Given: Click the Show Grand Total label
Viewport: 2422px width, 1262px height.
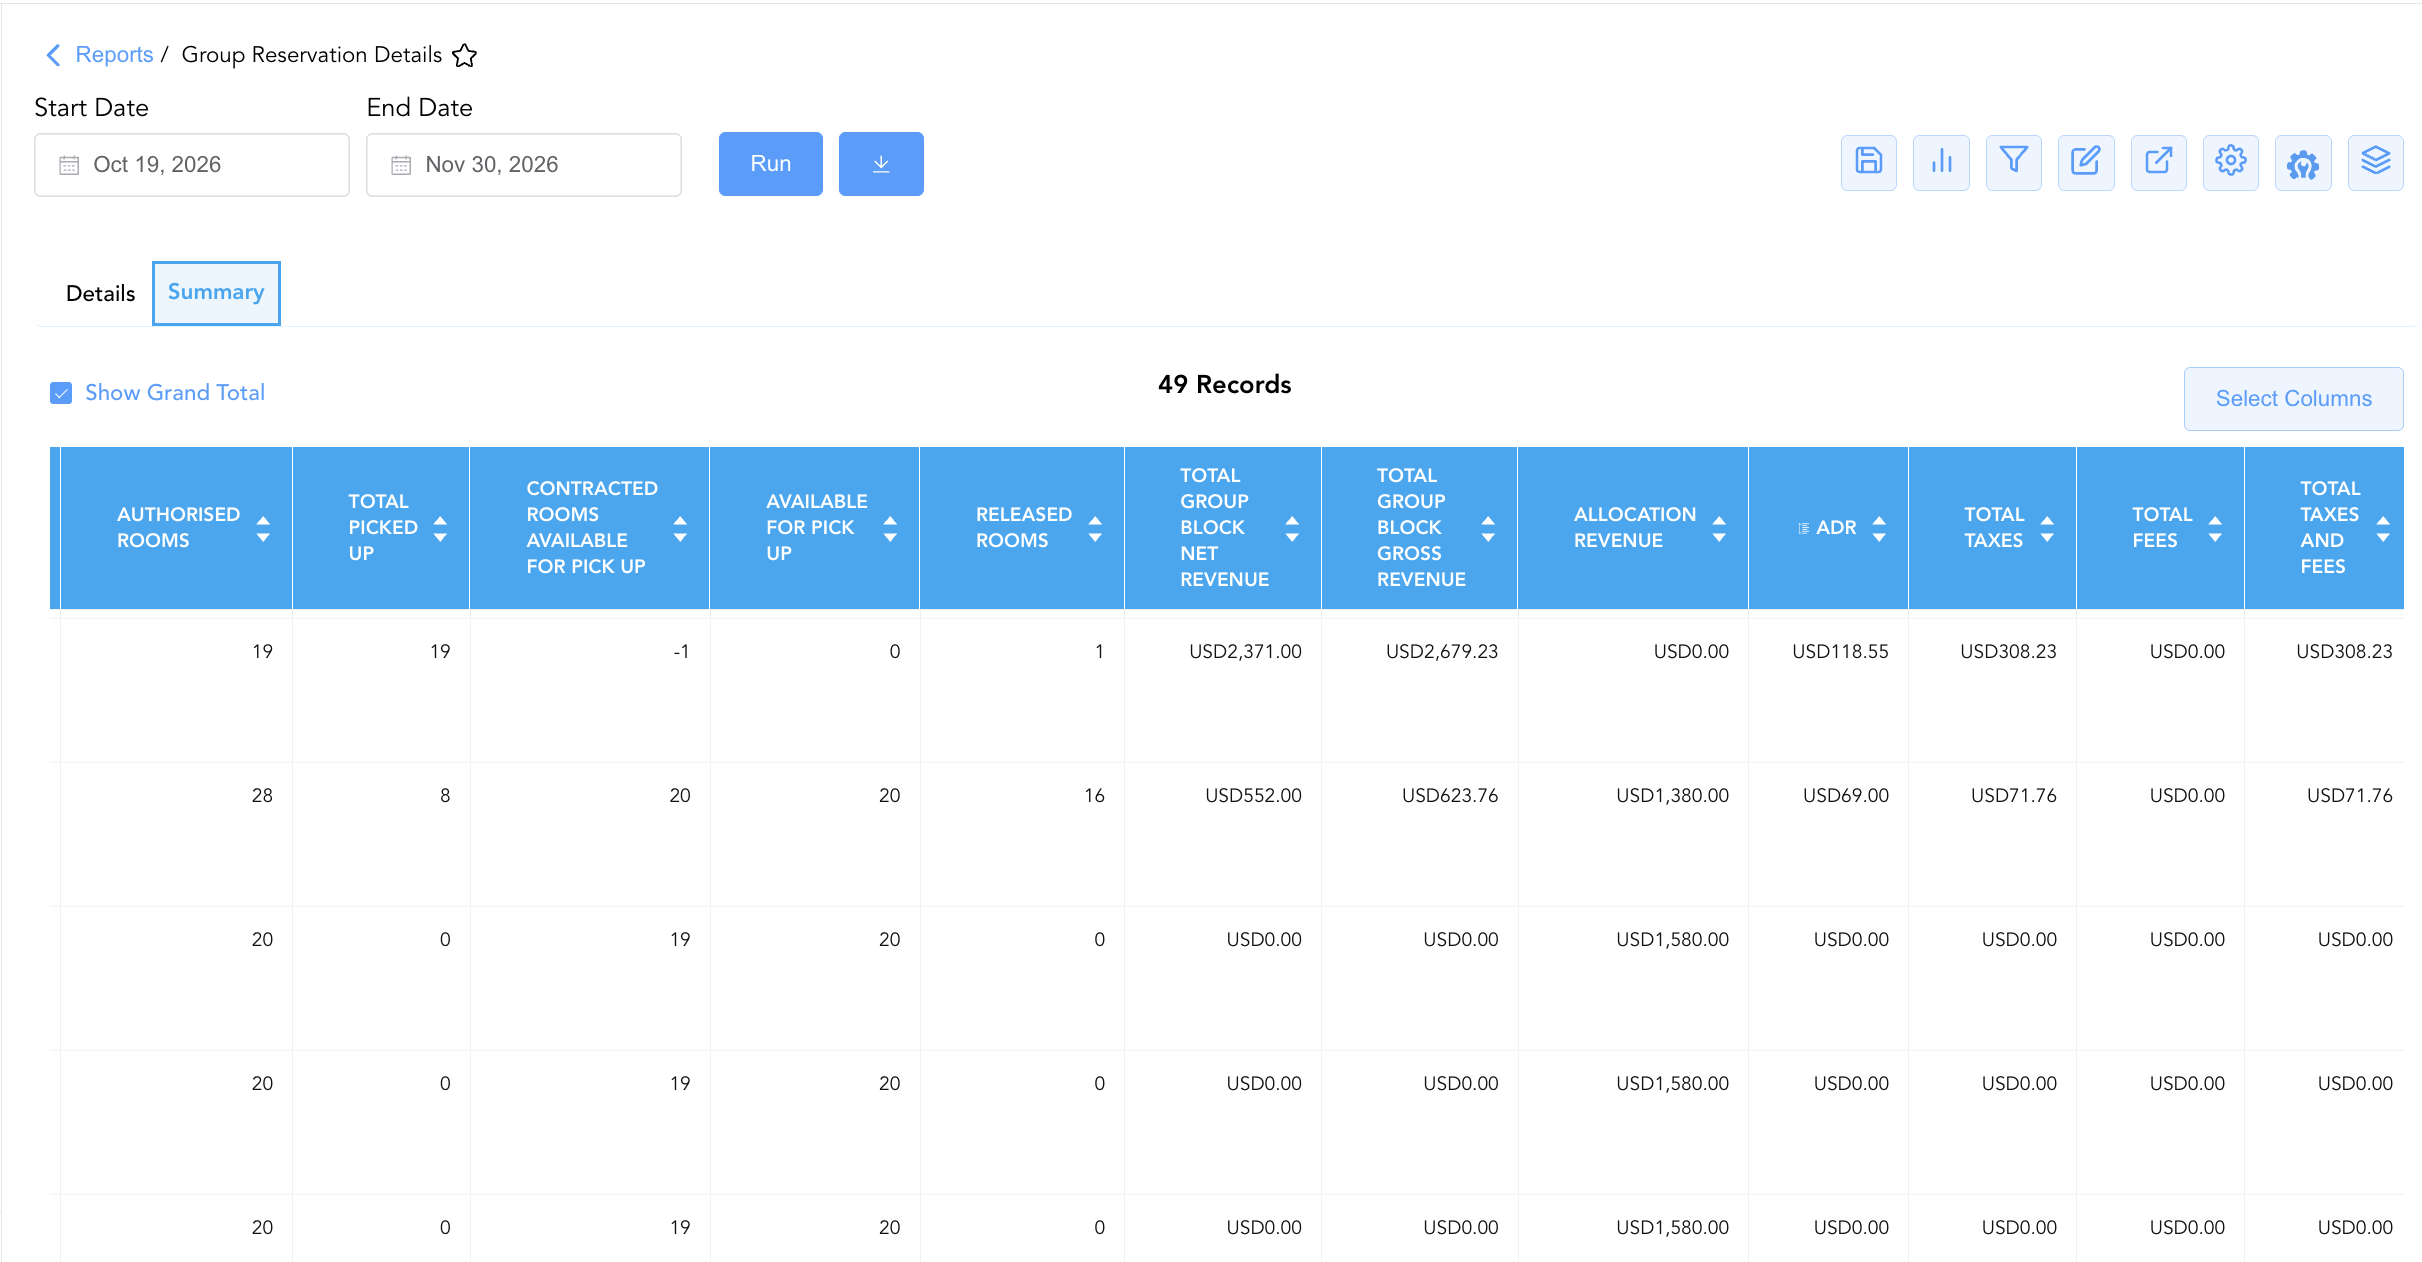Looking at the screenshot, I should [175, 393].
